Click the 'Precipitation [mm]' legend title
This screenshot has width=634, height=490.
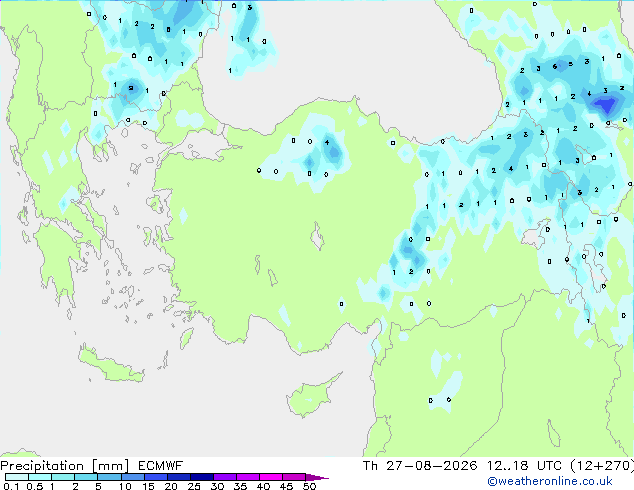point(65,466)
